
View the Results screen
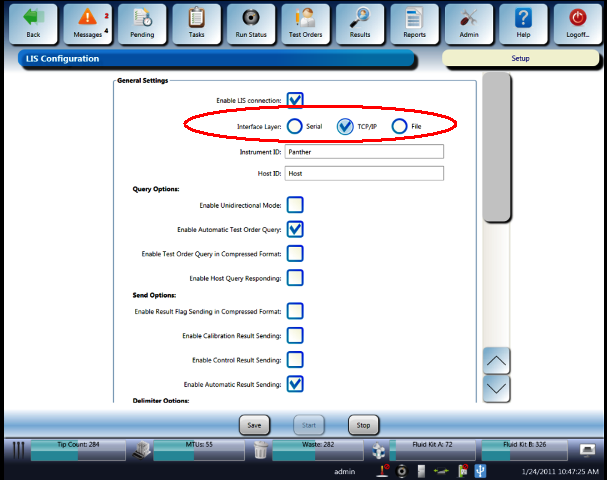[x=360, y=24]
